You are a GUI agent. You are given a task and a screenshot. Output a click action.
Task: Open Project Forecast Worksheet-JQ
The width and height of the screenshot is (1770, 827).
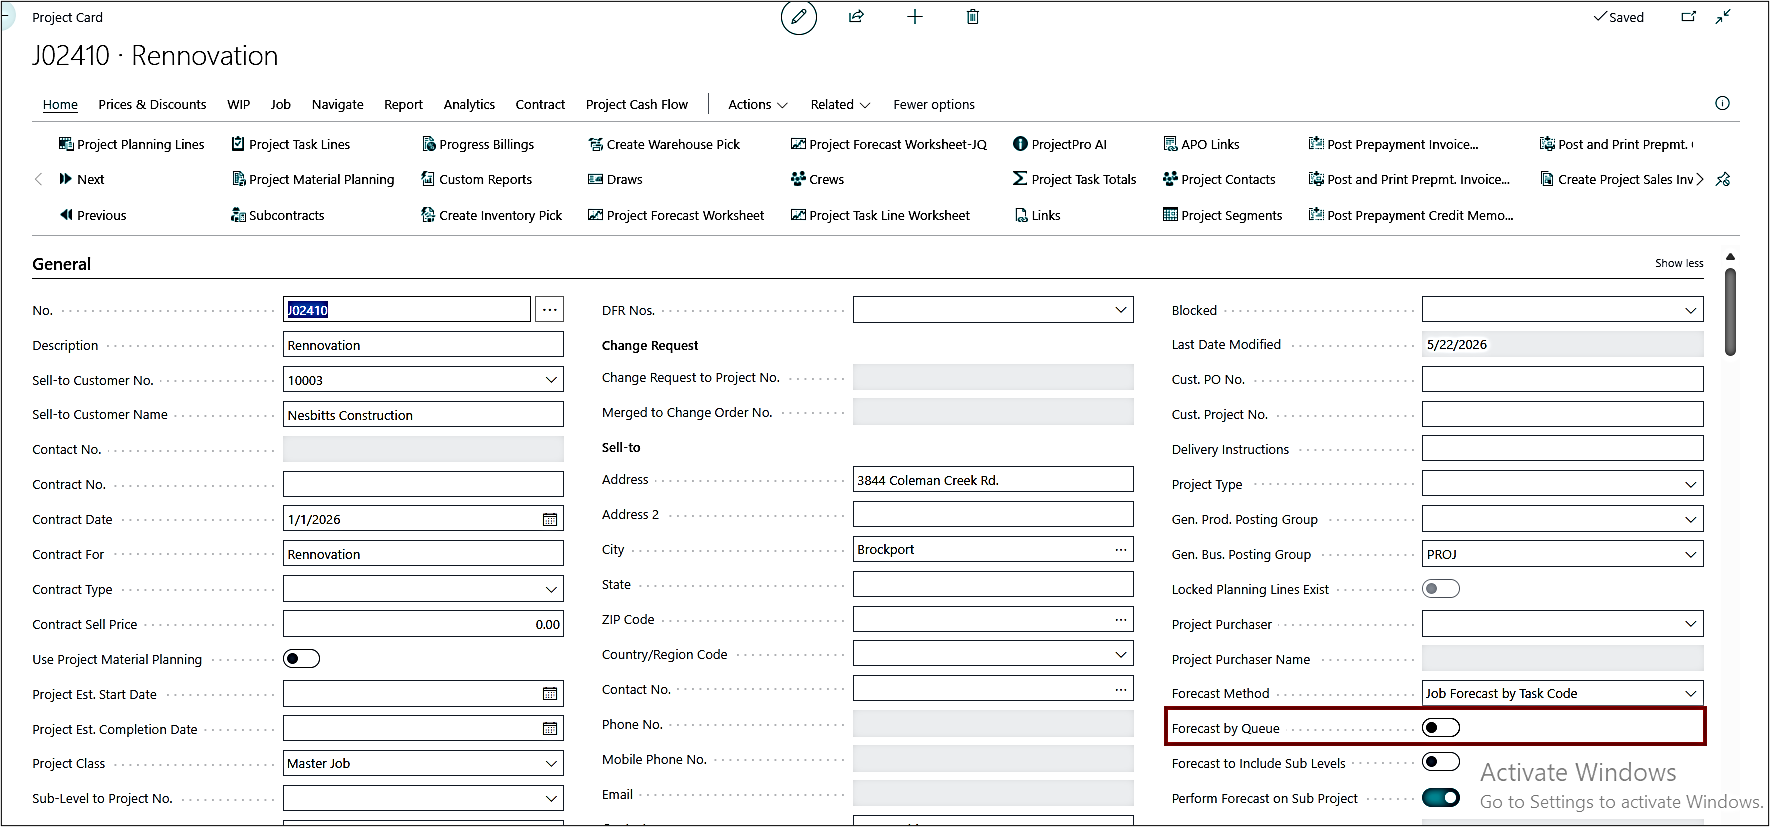(x=888, y=144)
